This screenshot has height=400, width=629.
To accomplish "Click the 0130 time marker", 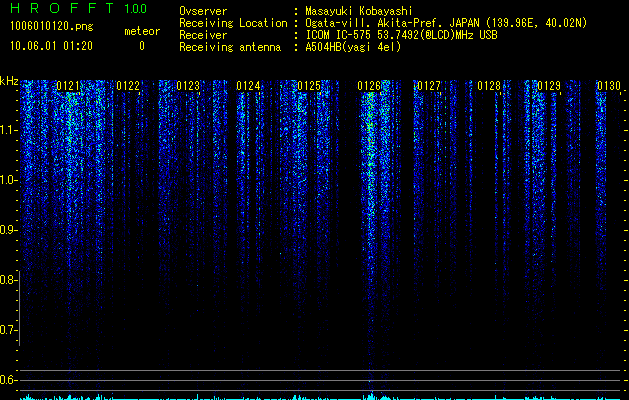I will pyautogui.click(x=609, y=86).
